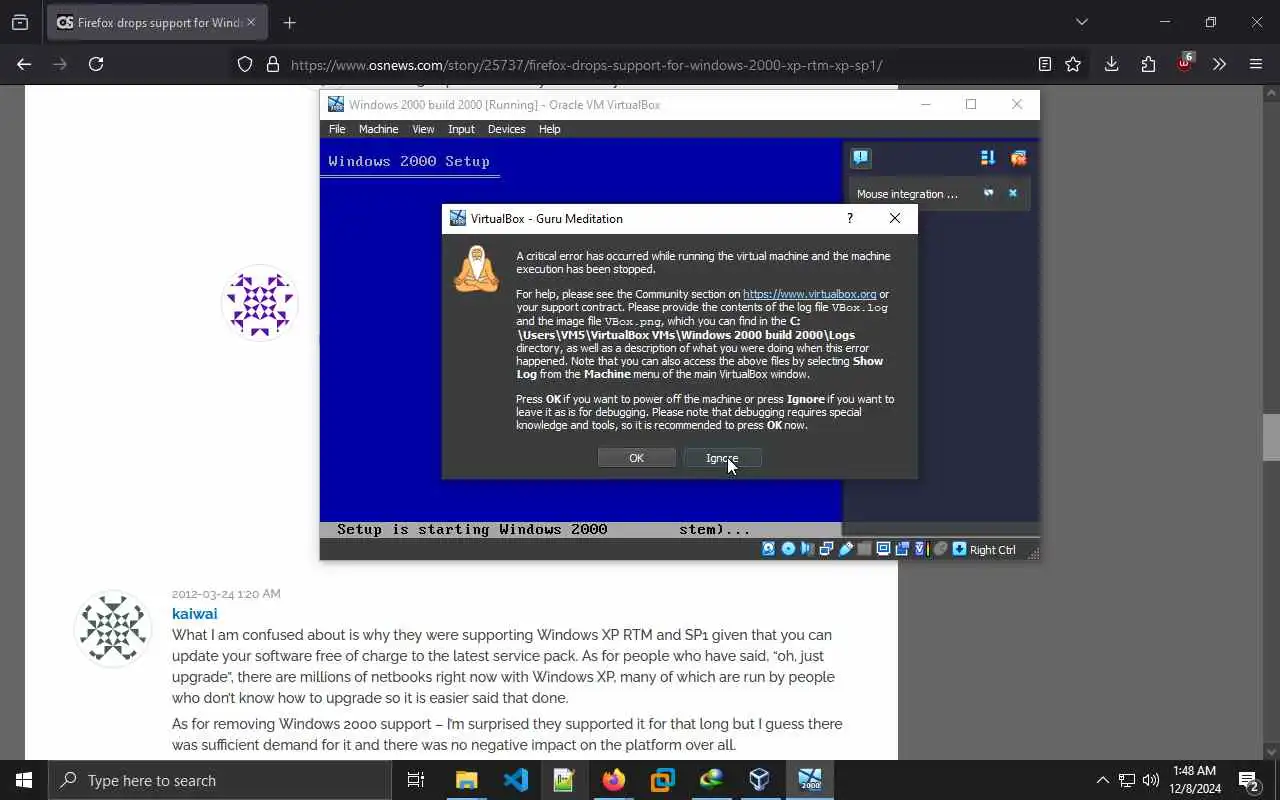Click Ignore in the Guru Meditation dialog
Image resolution: width=1280 pixels, height=800 pixels.
tap(722, 458)
